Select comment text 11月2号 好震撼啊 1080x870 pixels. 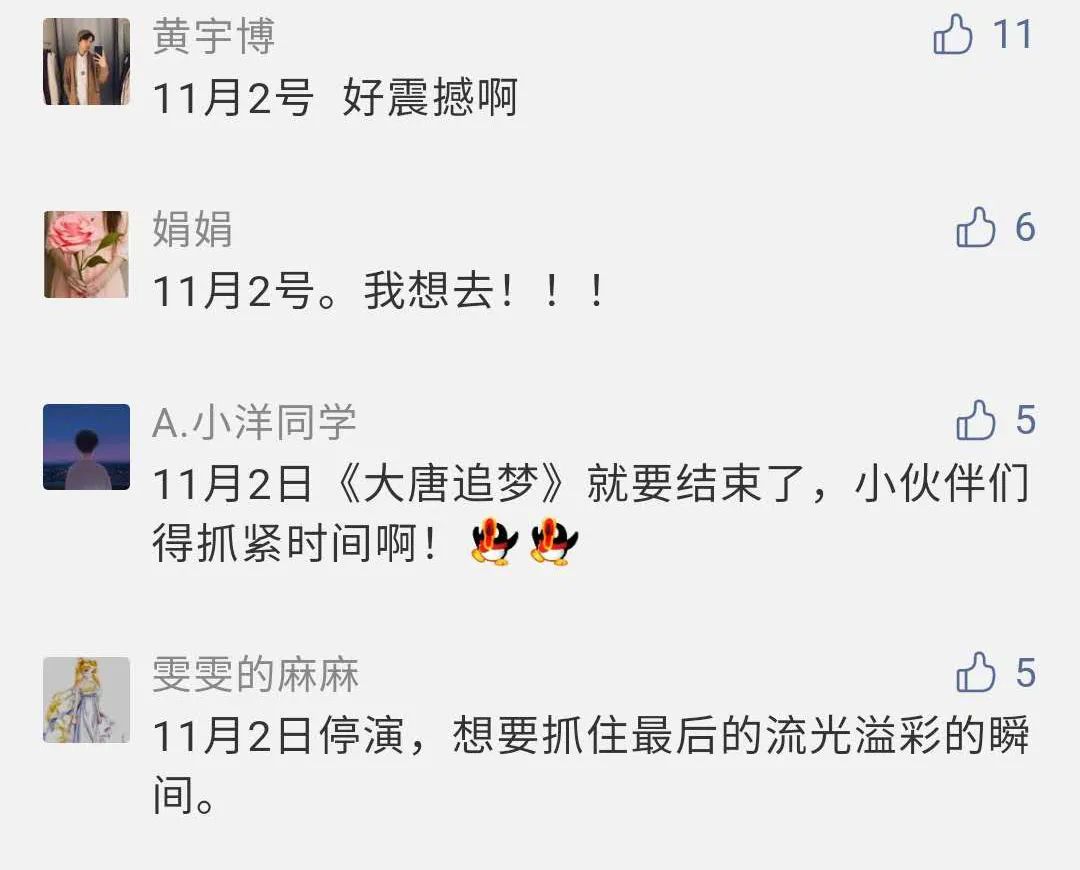[x=335, y=98]
